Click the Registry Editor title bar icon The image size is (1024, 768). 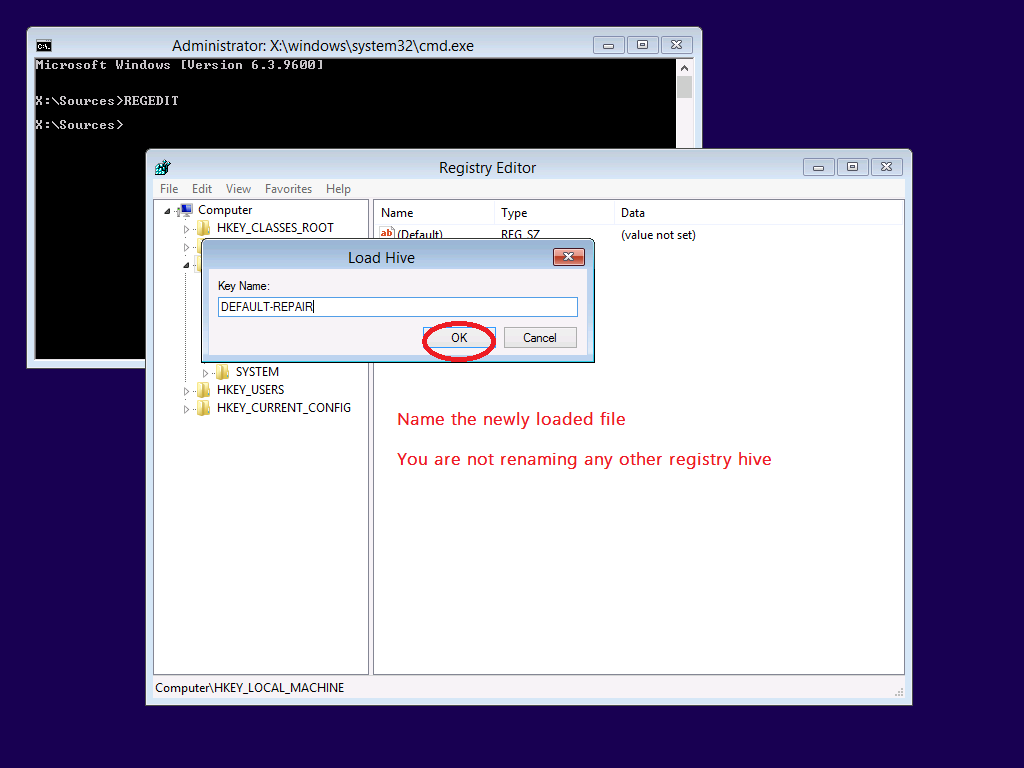pyautogui.click(x=163, y=168)
